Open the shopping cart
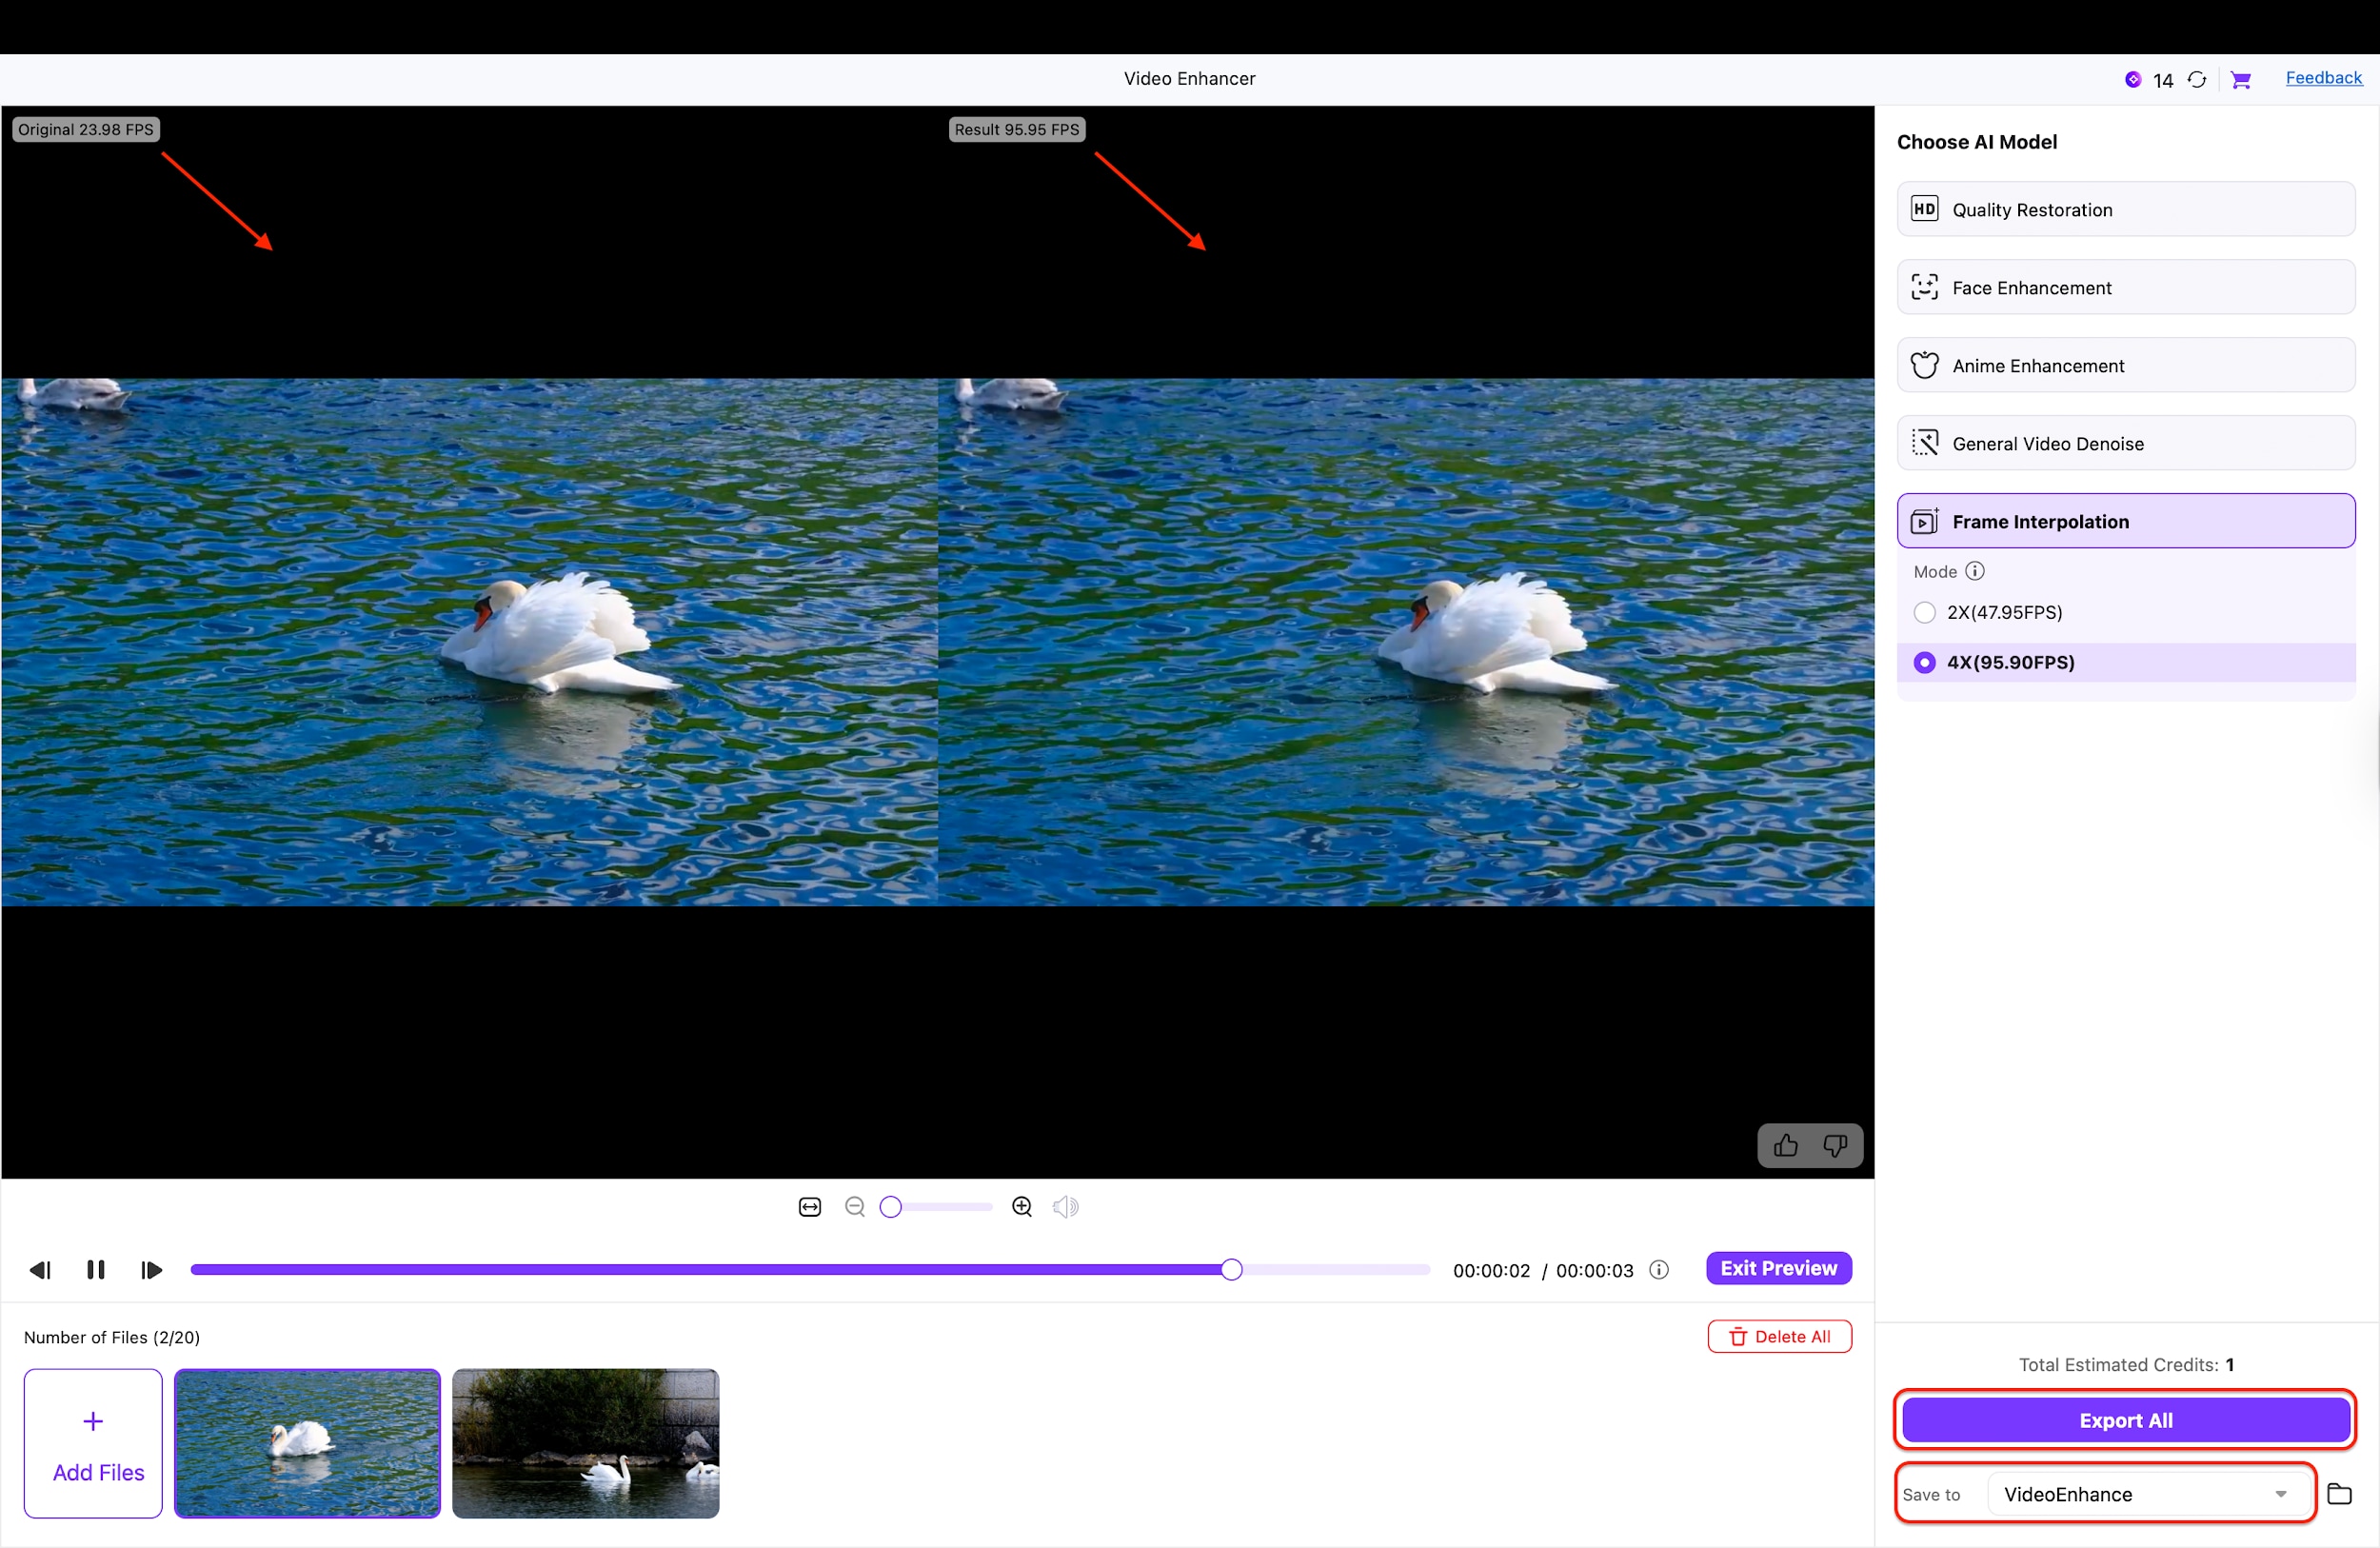Viewport: 2380px width, 1548px height. click(x=2242, y=79)
